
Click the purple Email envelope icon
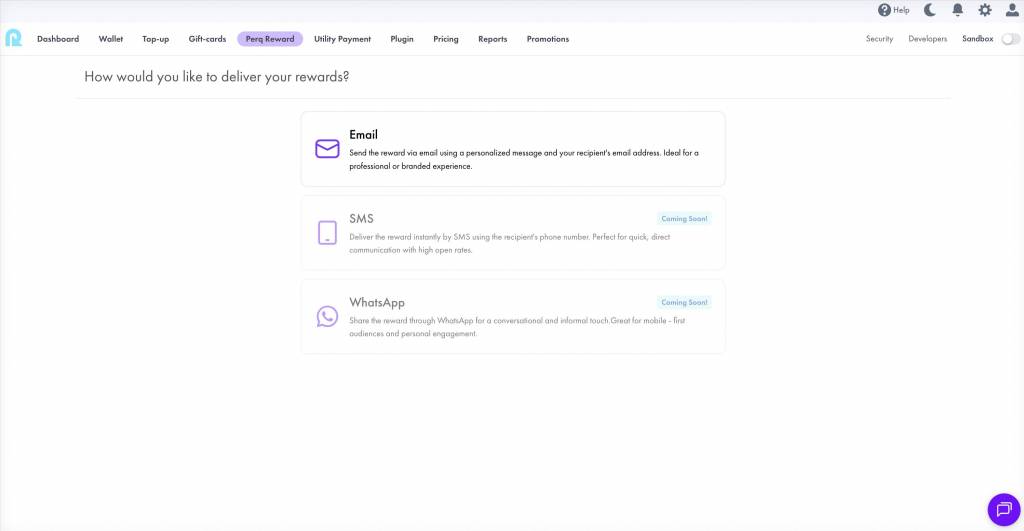coord(327,149)
